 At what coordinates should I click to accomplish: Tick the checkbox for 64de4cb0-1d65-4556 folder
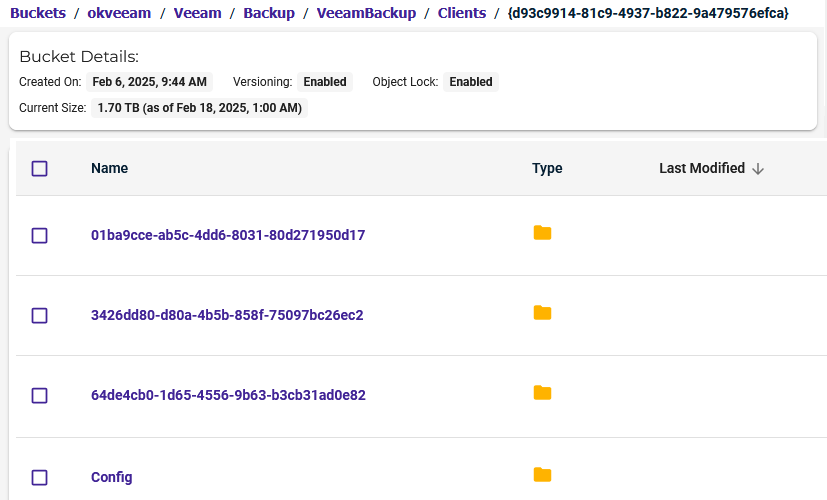40,396
